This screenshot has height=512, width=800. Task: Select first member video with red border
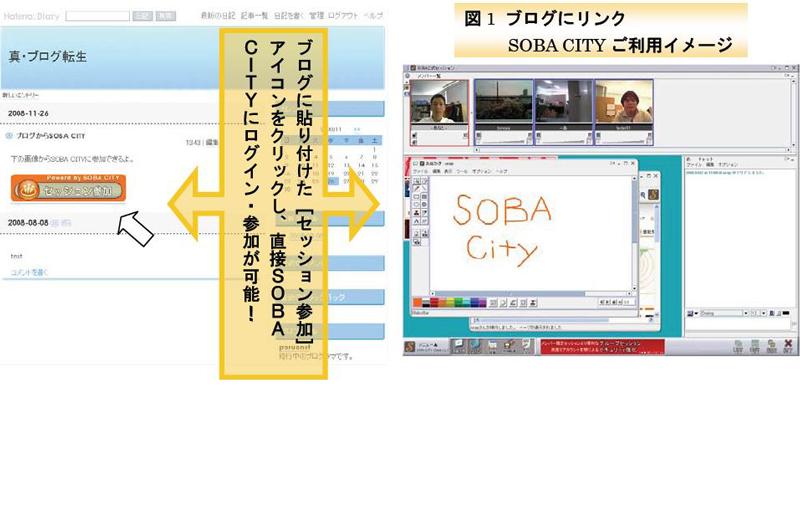(x=439, y=102)
